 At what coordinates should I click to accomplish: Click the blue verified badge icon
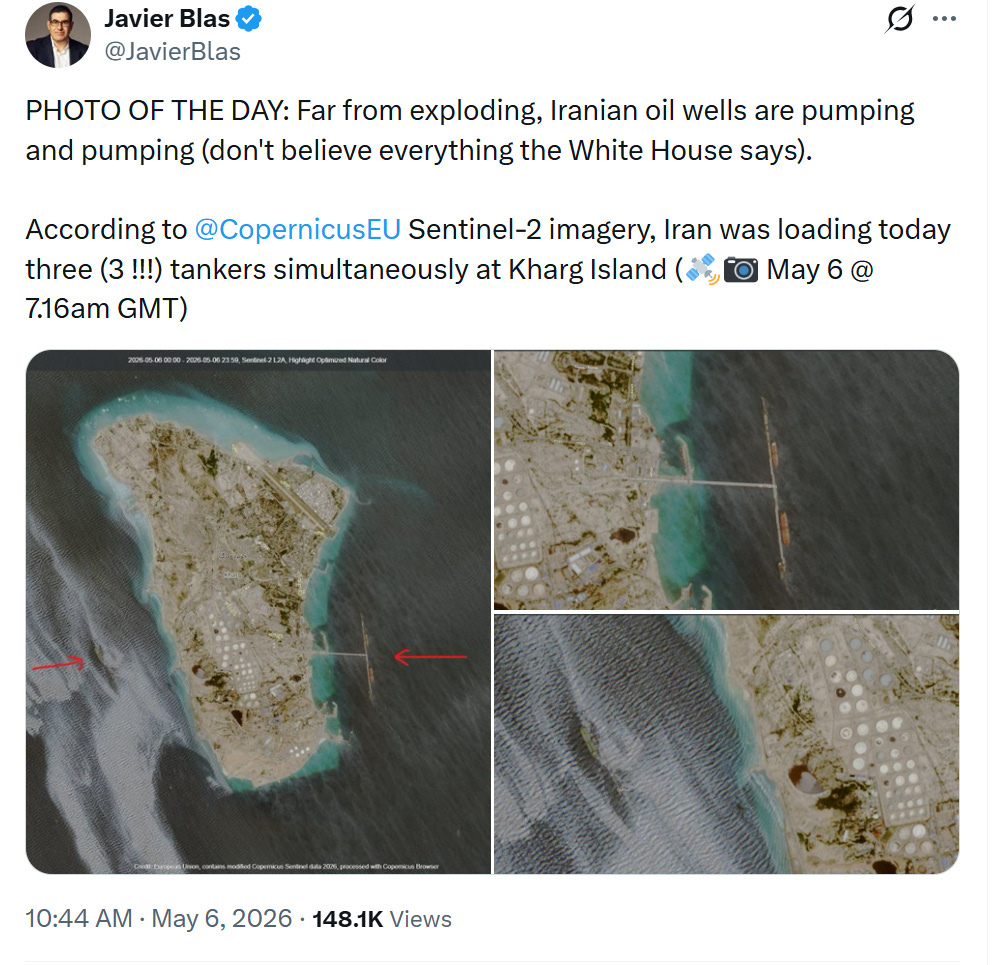(248, 19)
